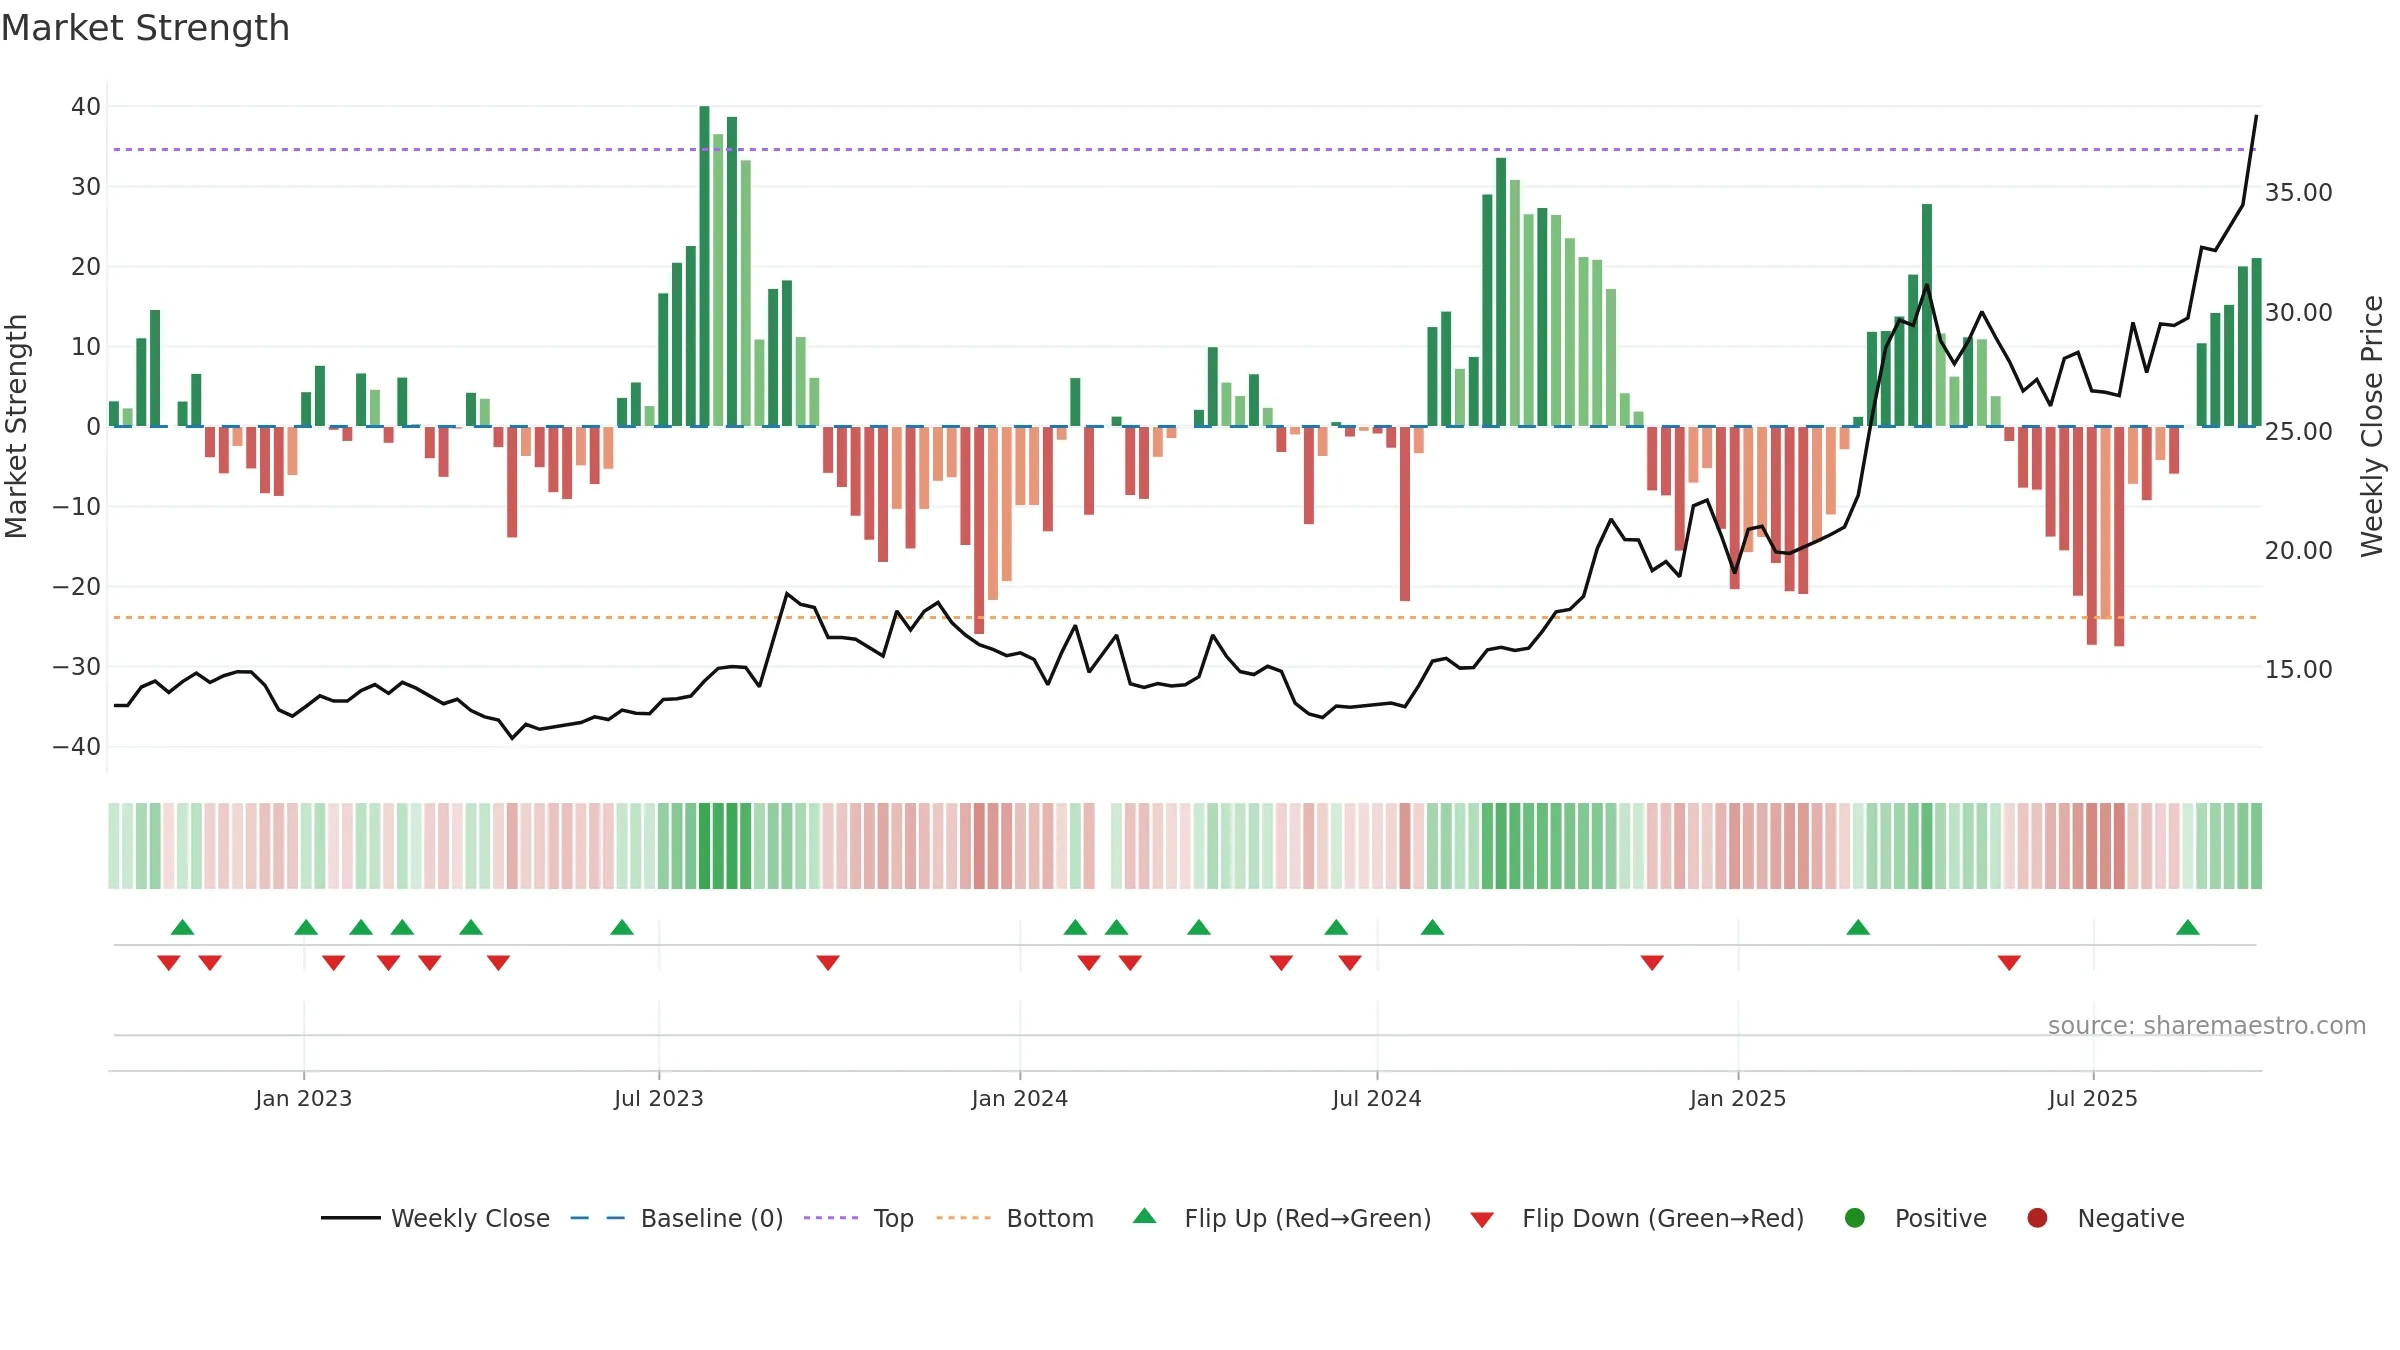2400x1350 pixels.
Task: Select the rightmost red flip-down triangle marker
Action: point(2010,962)
